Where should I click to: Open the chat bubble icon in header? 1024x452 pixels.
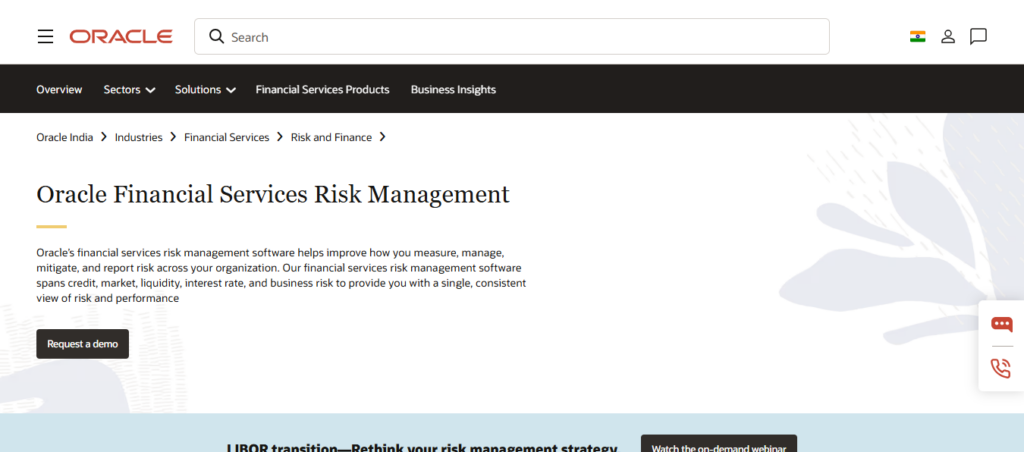pyautogui.click(x=978, y=37)
